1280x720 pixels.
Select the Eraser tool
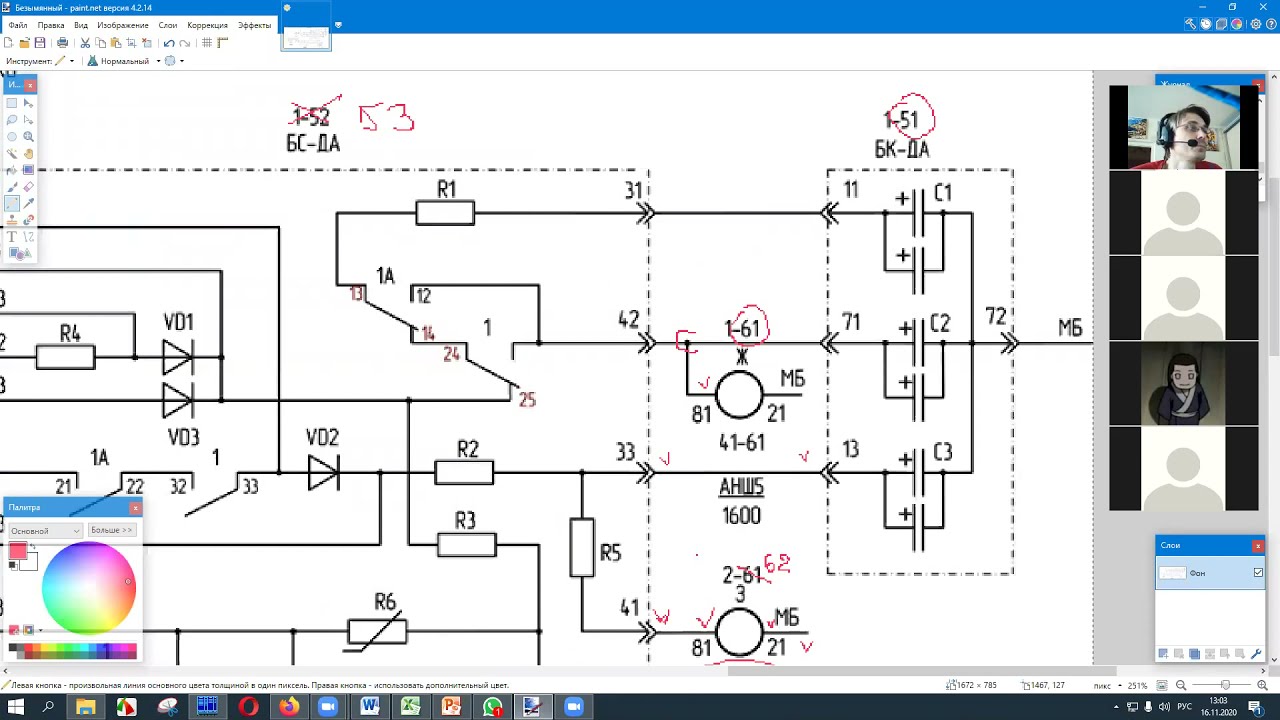click(x=28, y=187)
